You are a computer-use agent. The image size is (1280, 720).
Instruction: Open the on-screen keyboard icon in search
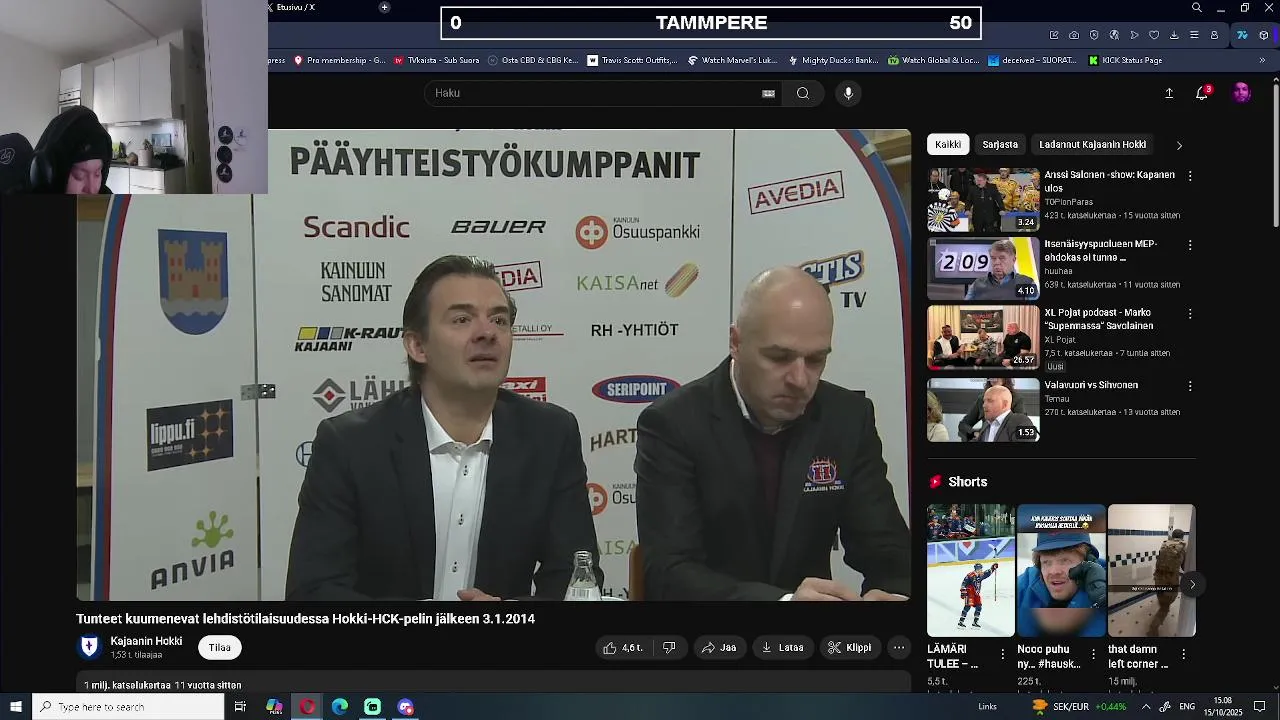click(768, 93)
